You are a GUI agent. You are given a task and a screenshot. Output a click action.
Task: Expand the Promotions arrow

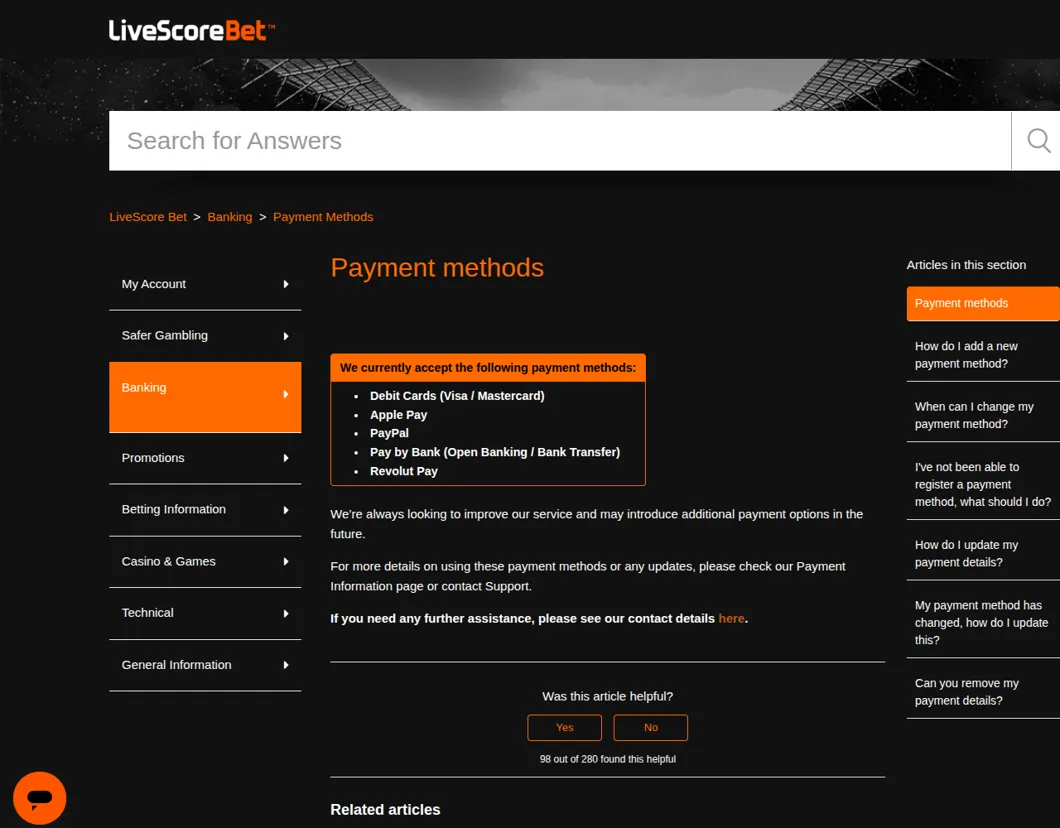[x=286, y=458]
